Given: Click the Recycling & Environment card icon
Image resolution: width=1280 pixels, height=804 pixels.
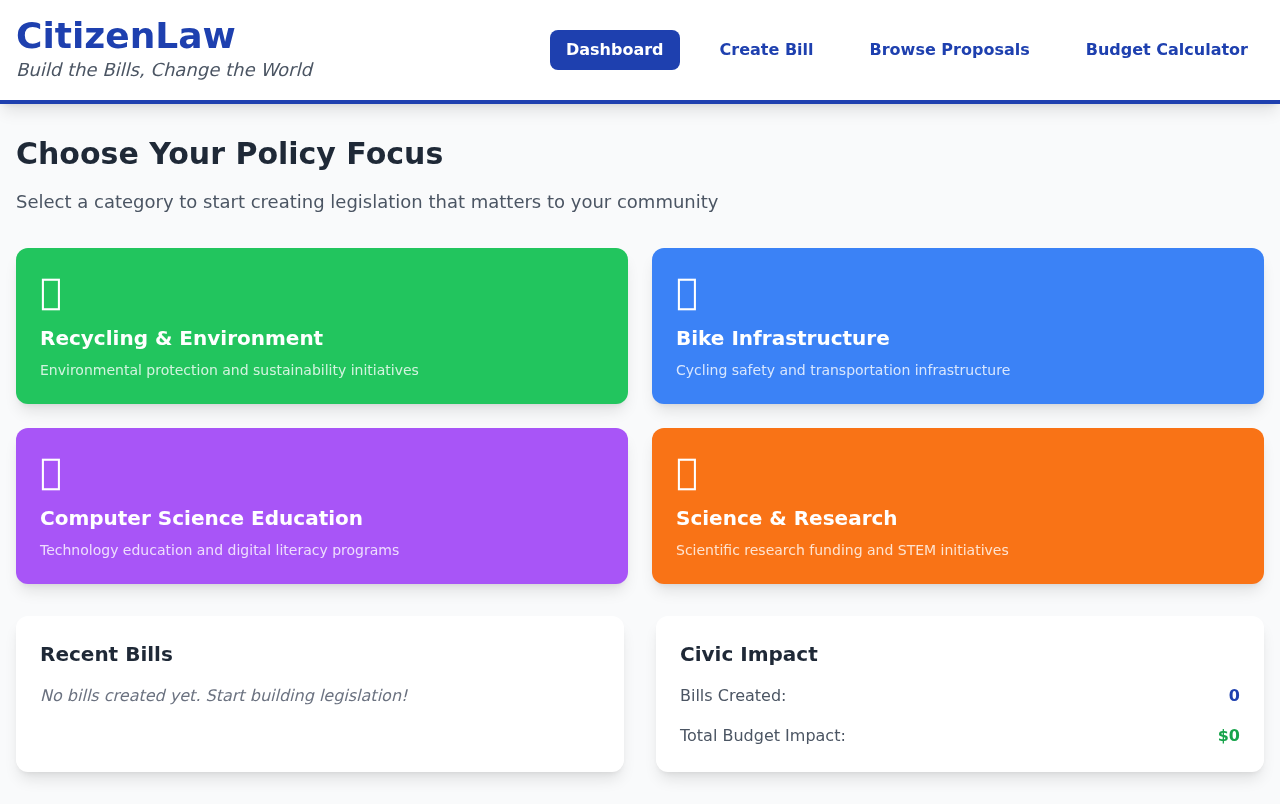Looking at the screenshot, I should click(51, 293).
